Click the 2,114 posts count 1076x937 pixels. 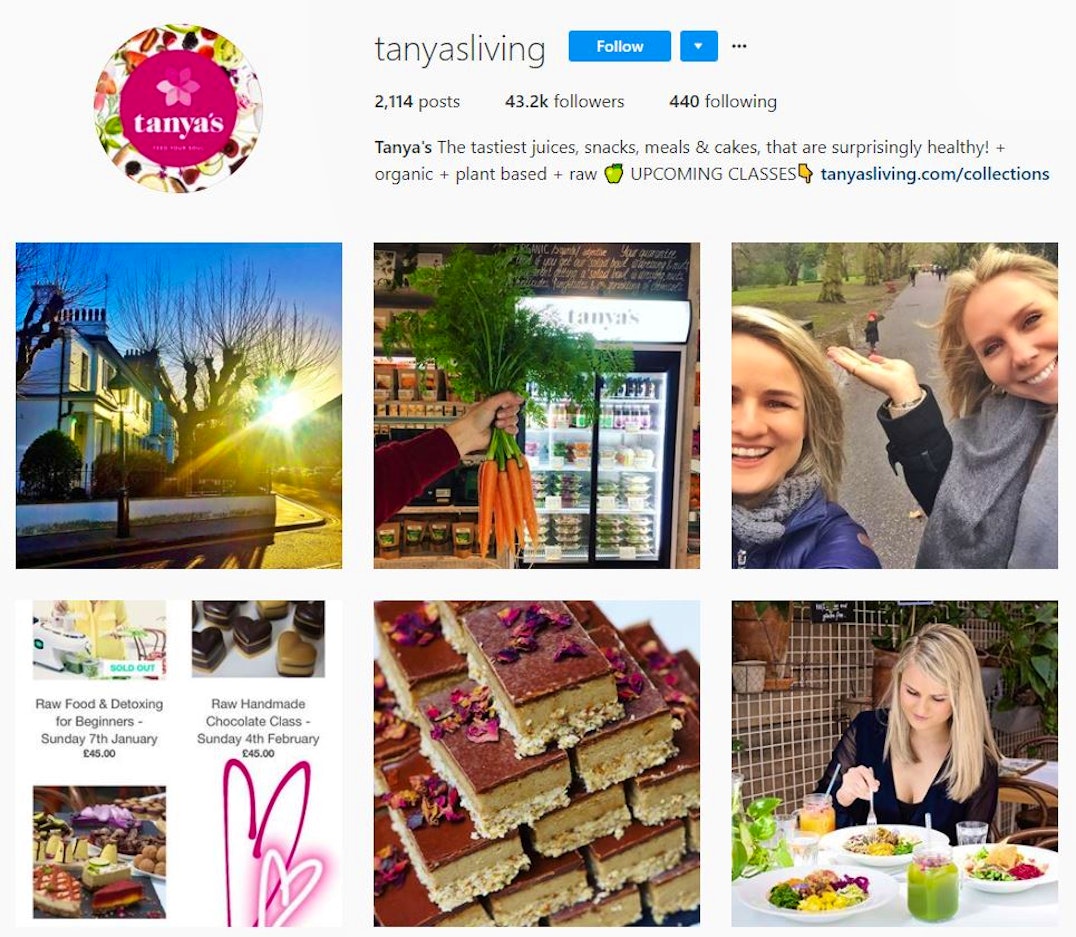(417, 102)
